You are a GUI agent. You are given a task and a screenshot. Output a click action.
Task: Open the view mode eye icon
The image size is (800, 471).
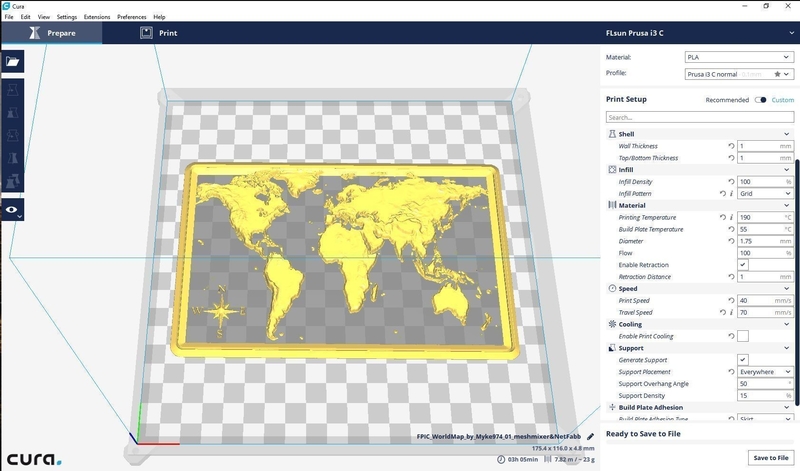point(12,210)
